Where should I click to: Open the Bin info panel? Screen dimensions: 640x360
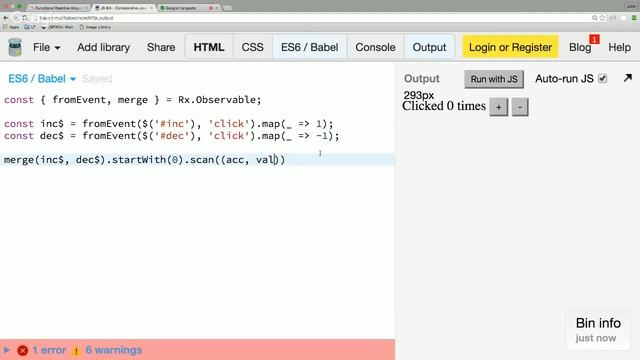coord(598,330)
